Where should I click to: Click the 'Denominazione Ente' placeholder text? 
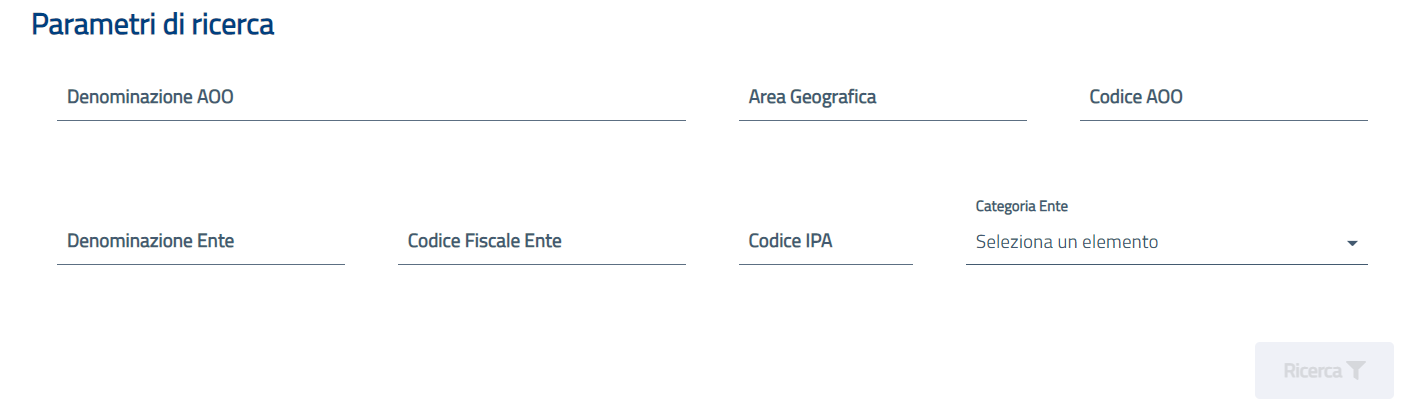tap(151, 241)
